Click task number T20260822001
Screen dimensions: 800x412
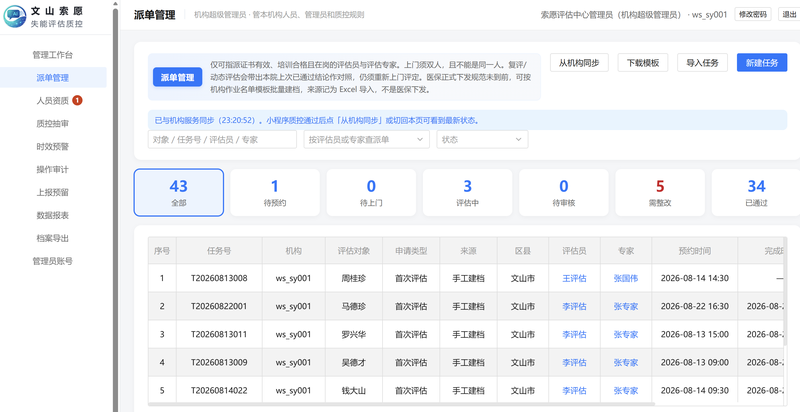point(219,306)
